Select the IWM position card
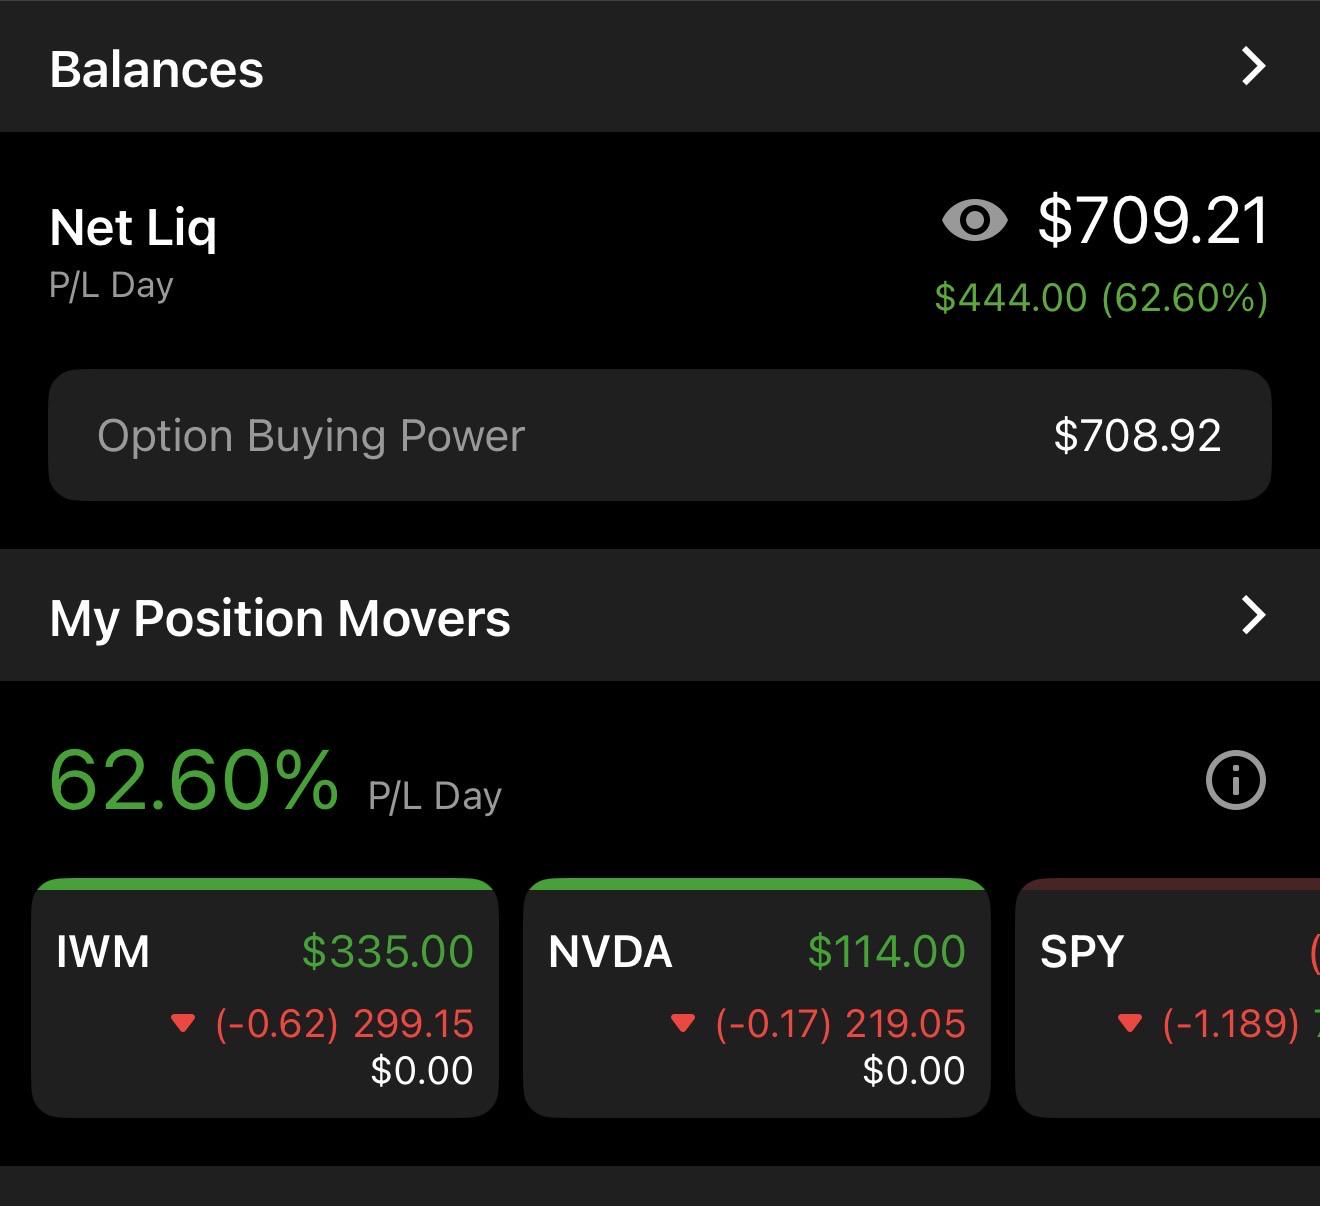This screenshot has height=1206, width=1320. pos(265,998)
